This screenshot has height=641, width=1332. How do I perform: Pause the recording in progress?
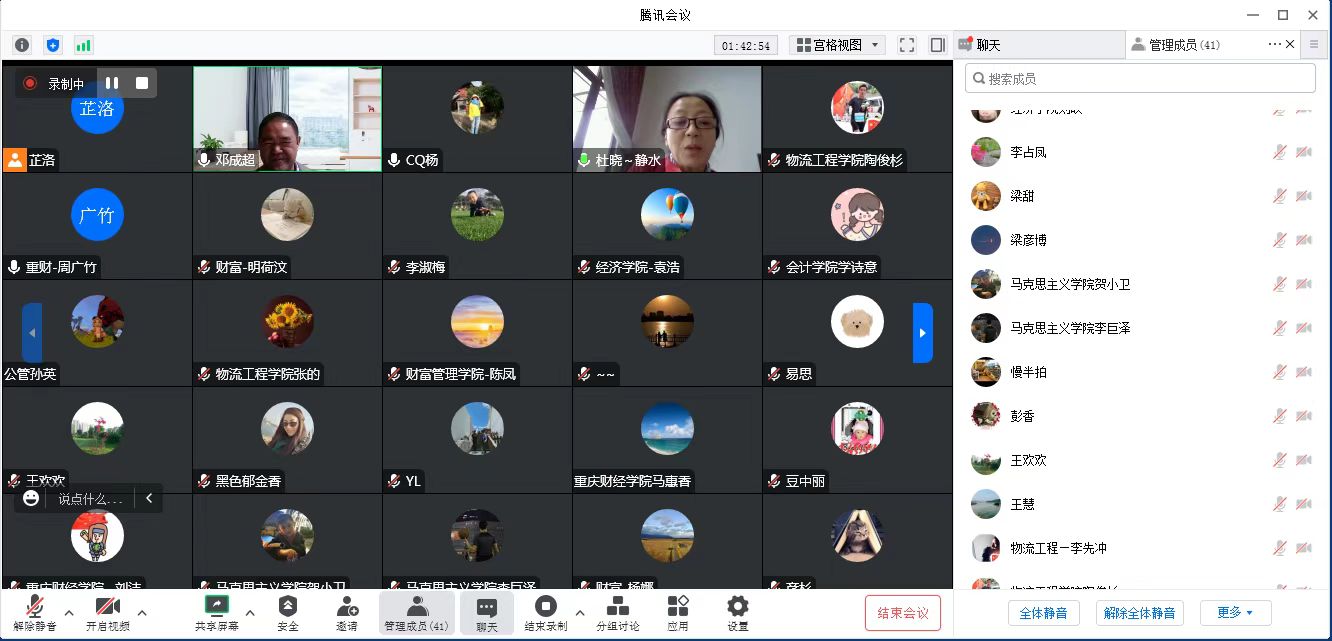click(112, 84)
